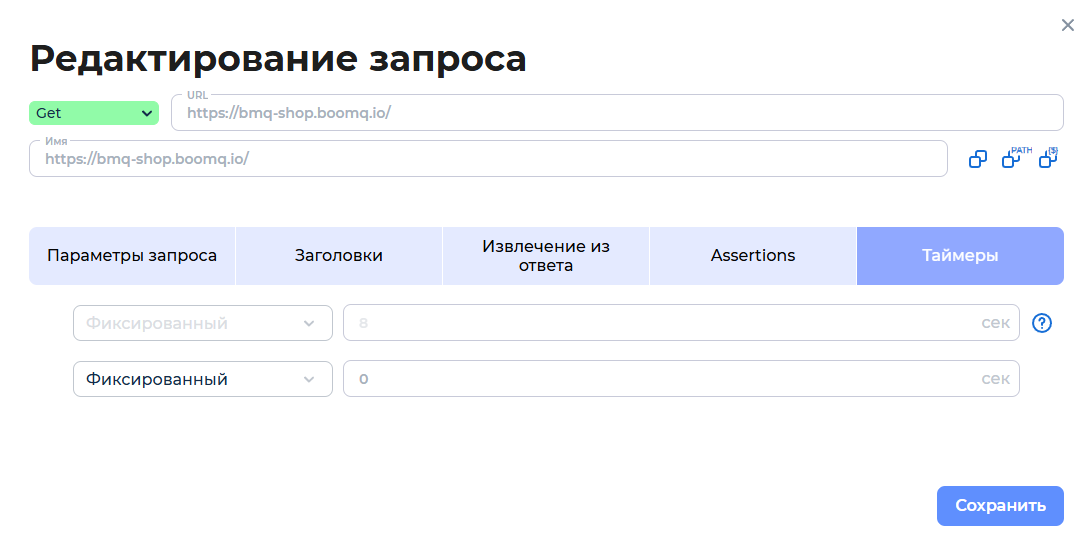Click the plain copy request icon

point(978,160)
